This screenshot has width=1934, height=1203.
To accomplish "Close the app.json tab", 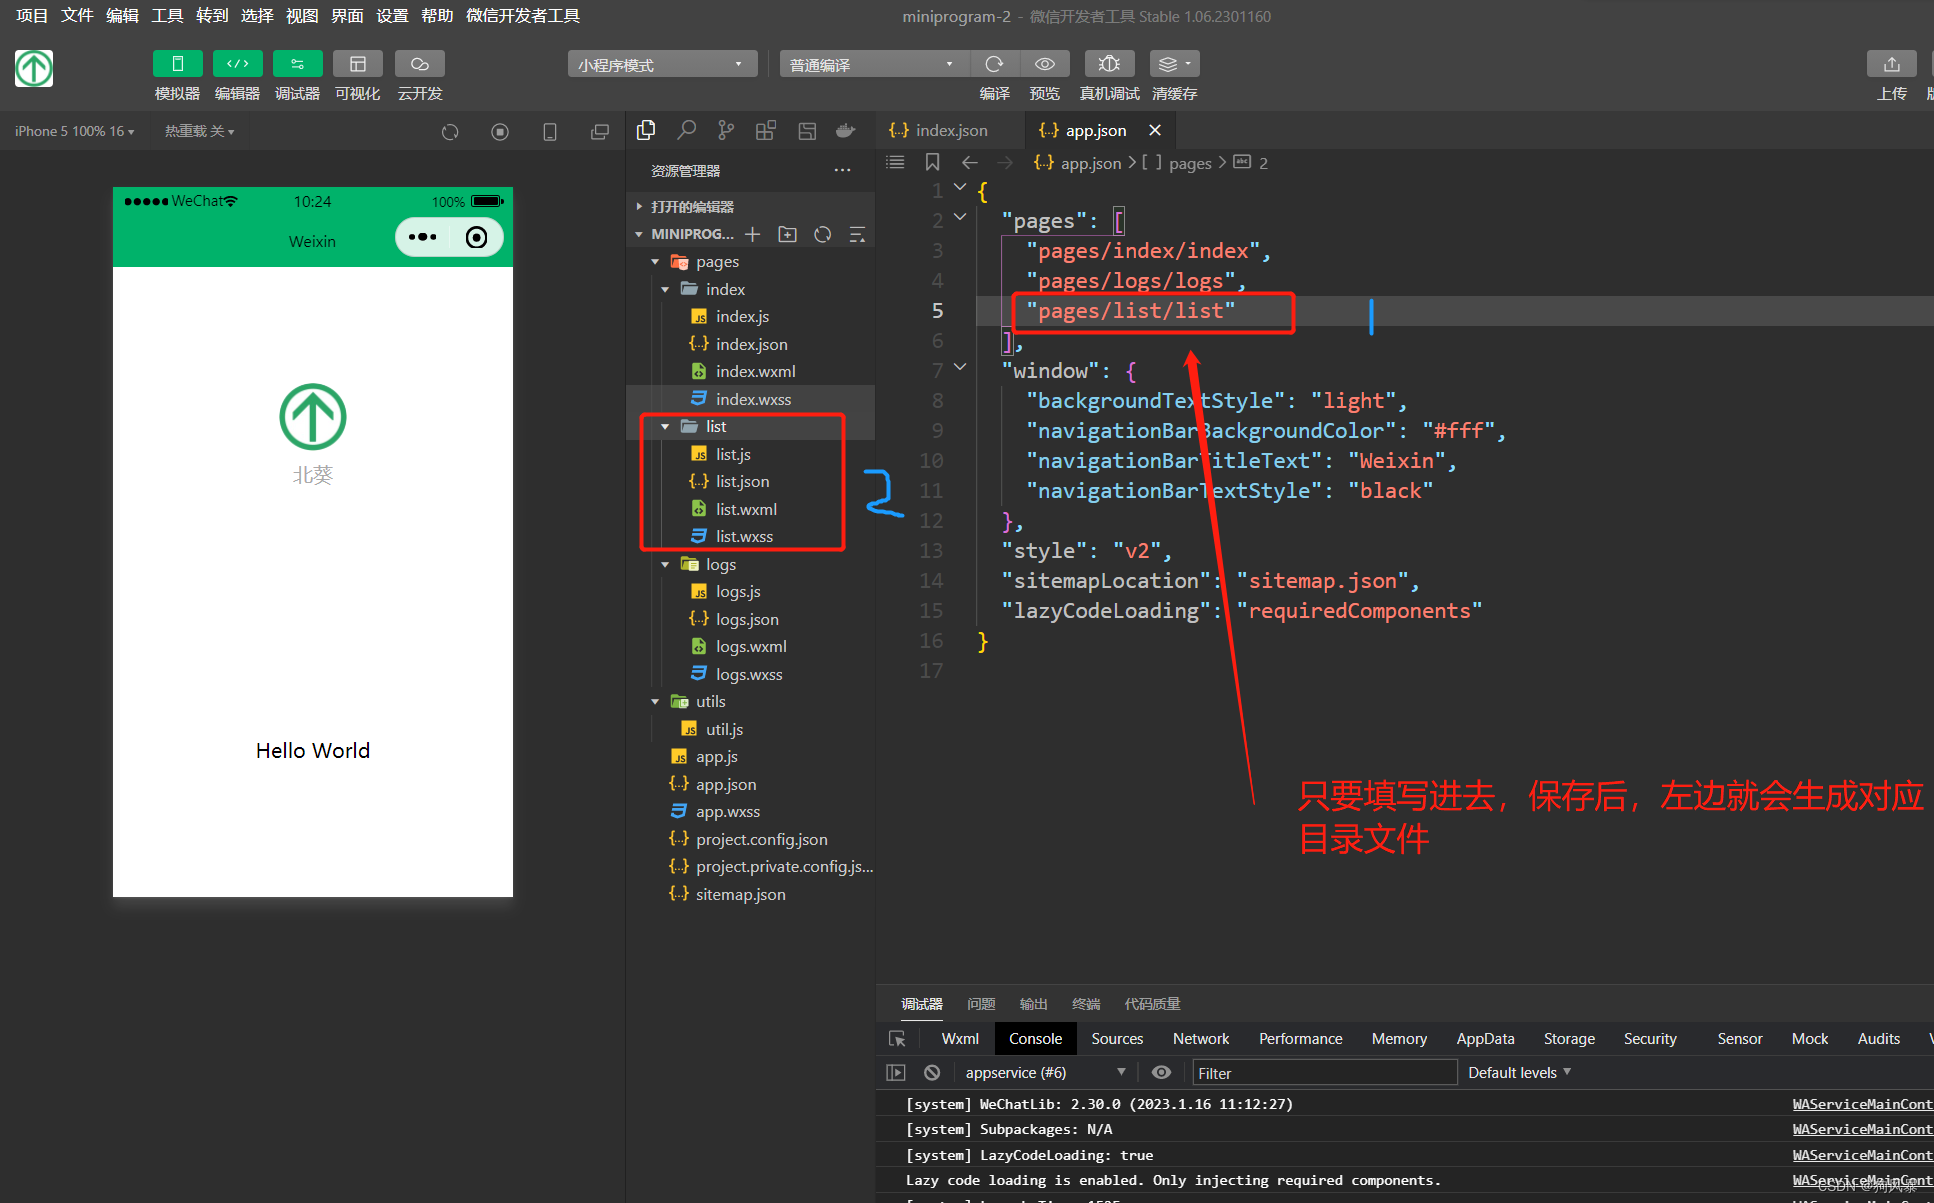I will [1155, 131].
